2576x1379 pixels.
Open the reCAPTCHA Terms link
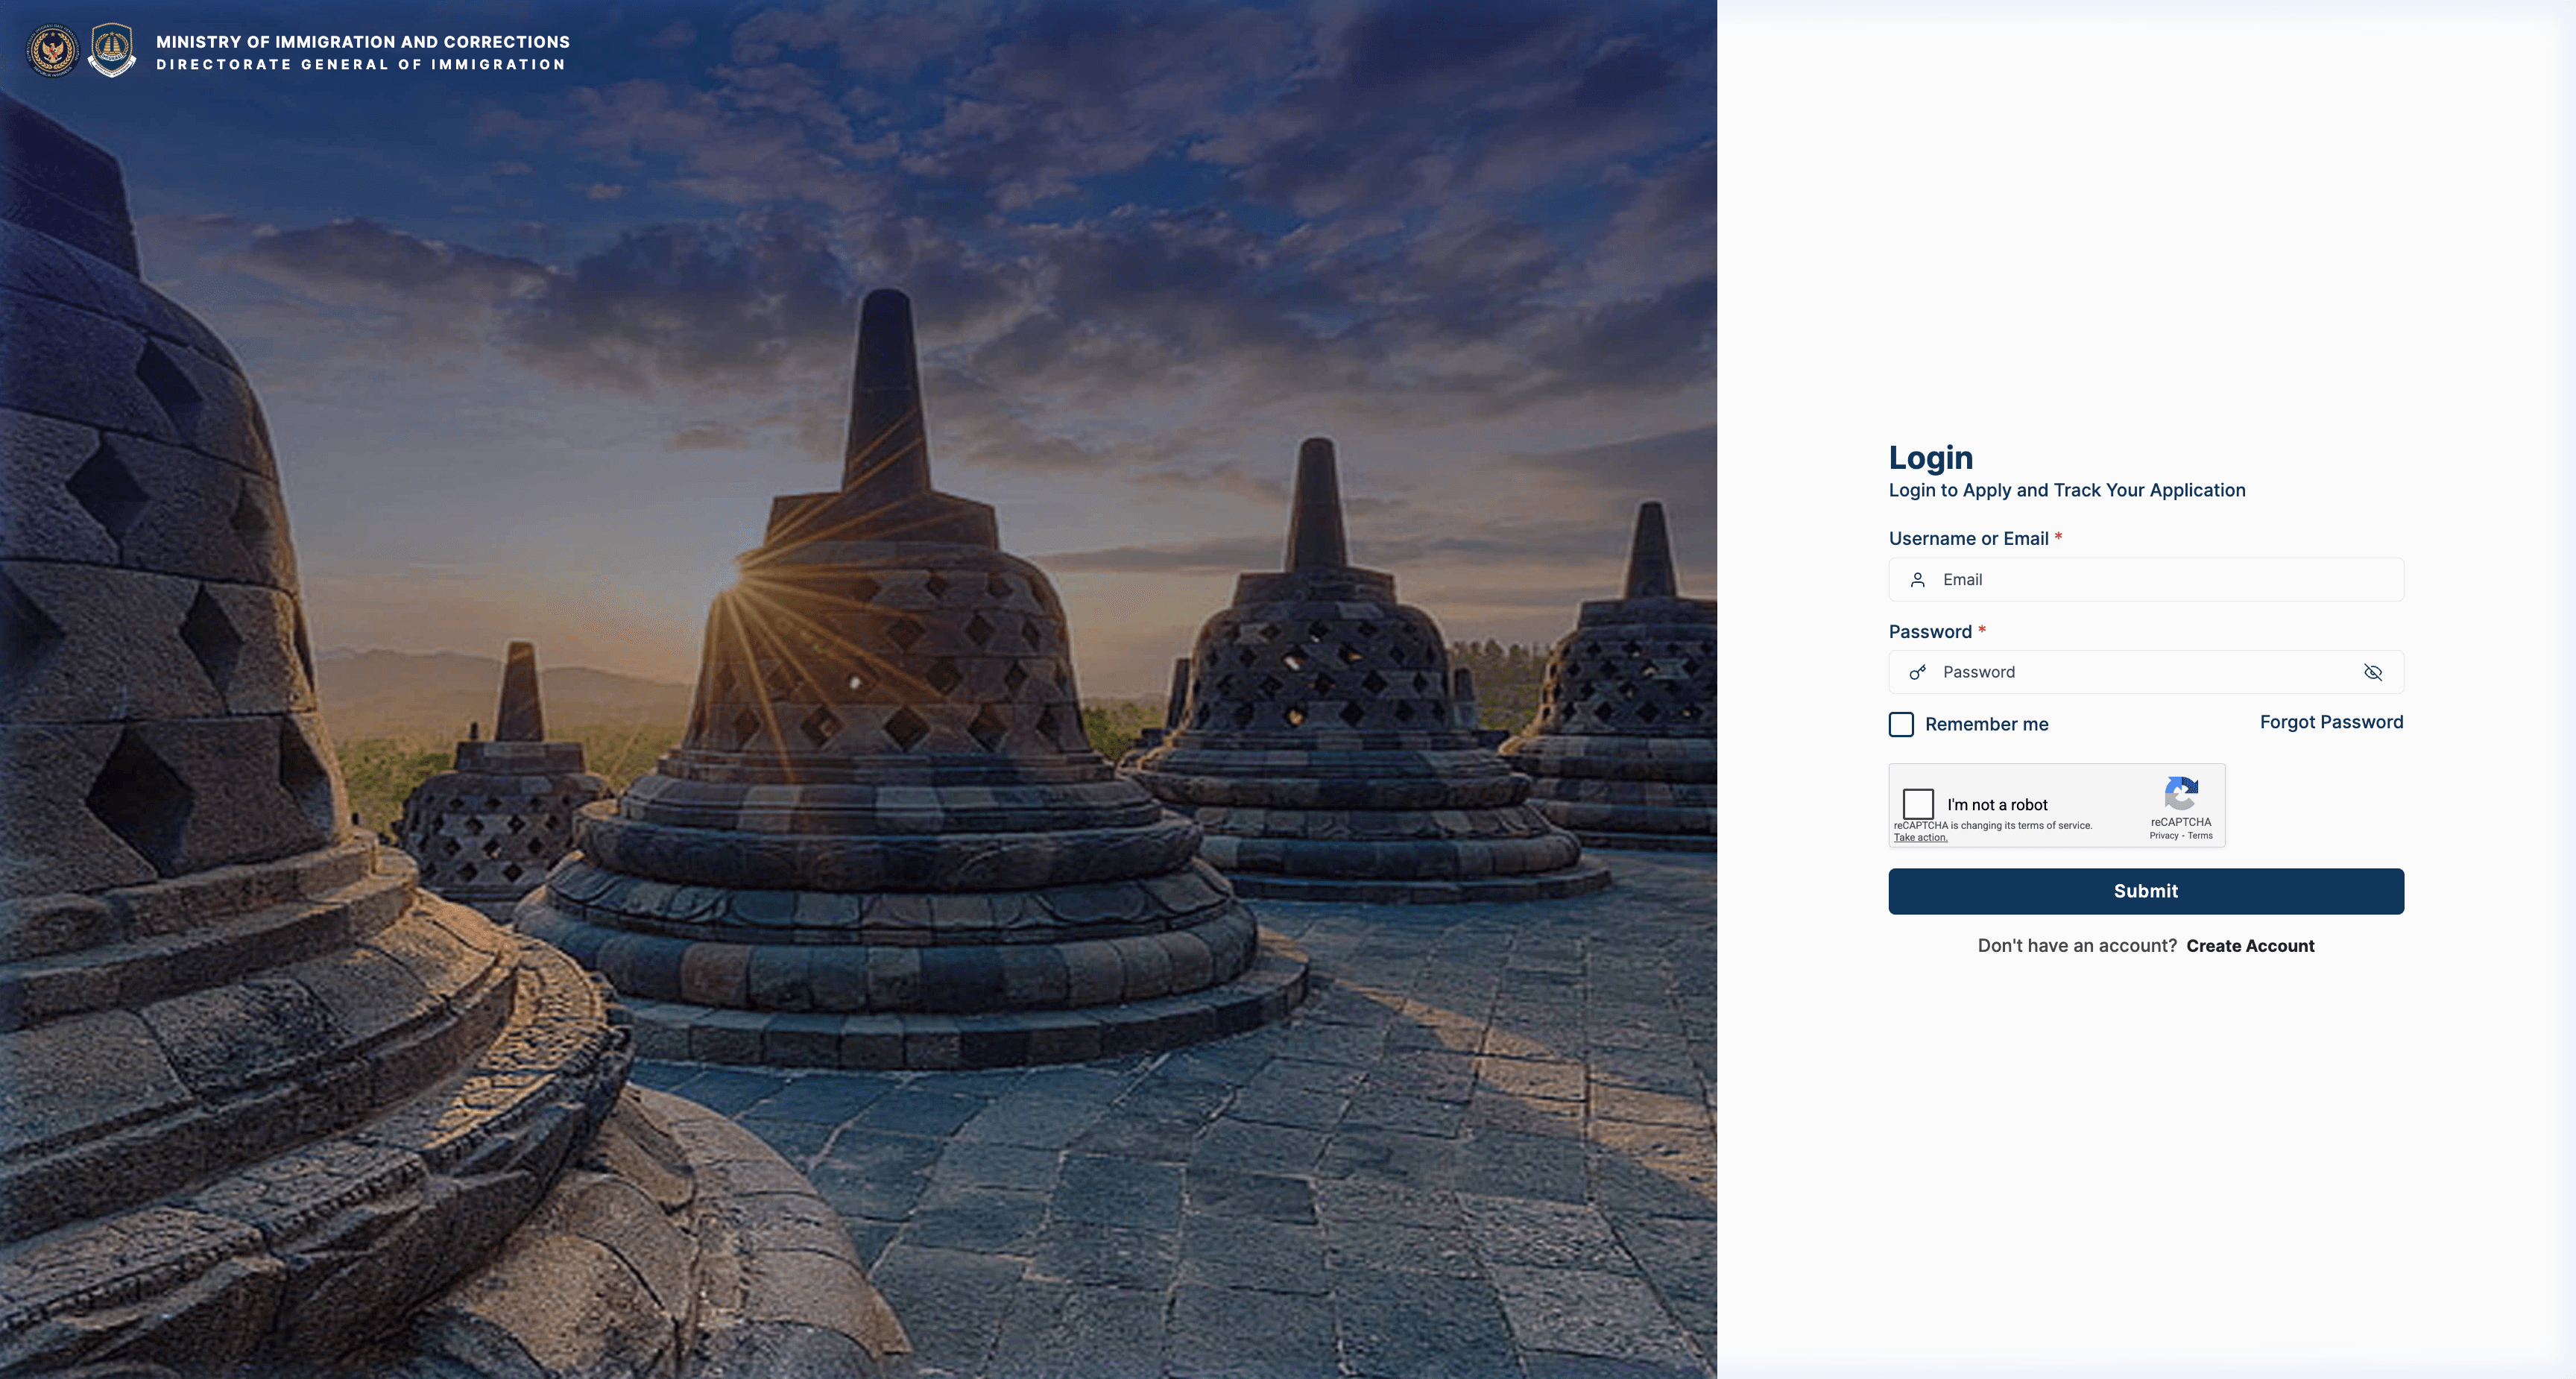coord(2200,836)
